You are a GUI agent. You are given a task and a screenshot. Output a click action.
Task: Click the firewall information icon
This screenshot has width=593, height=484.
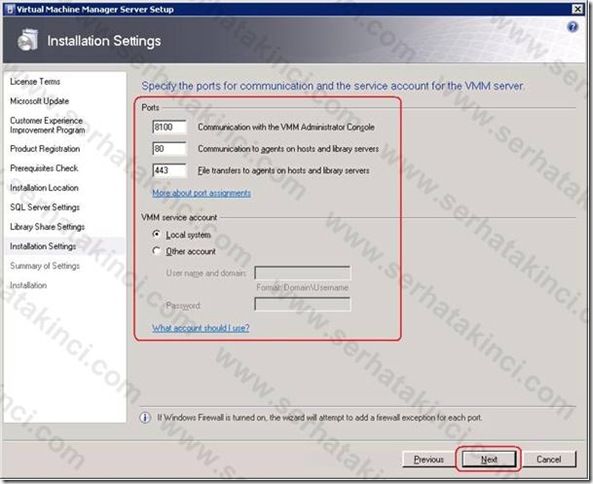145,417
